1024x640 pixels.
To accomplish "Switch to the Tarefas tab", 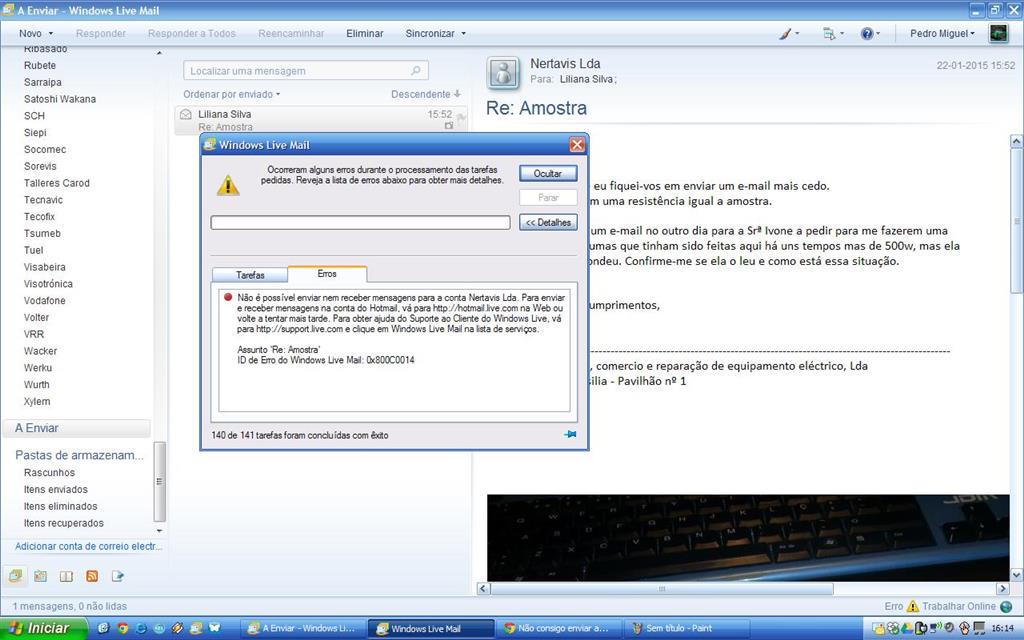I will (250, 275).
